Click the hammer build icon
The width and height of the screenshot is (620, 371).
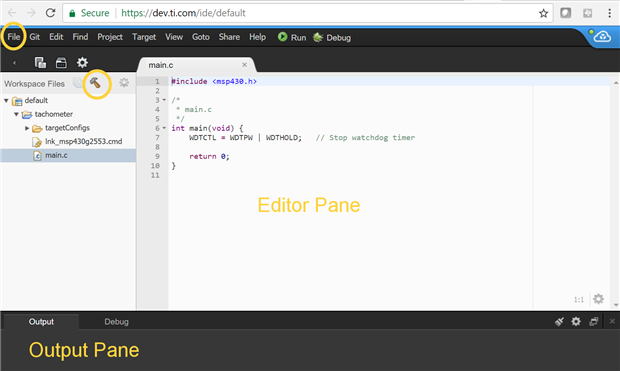point(95,83)
